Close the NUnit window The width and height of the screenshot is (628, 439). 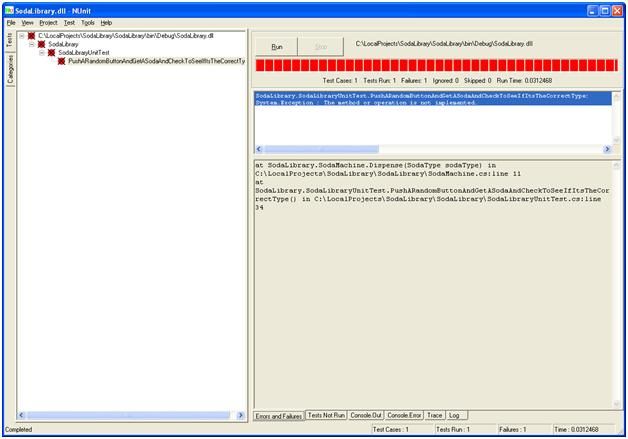coord(617,11)
